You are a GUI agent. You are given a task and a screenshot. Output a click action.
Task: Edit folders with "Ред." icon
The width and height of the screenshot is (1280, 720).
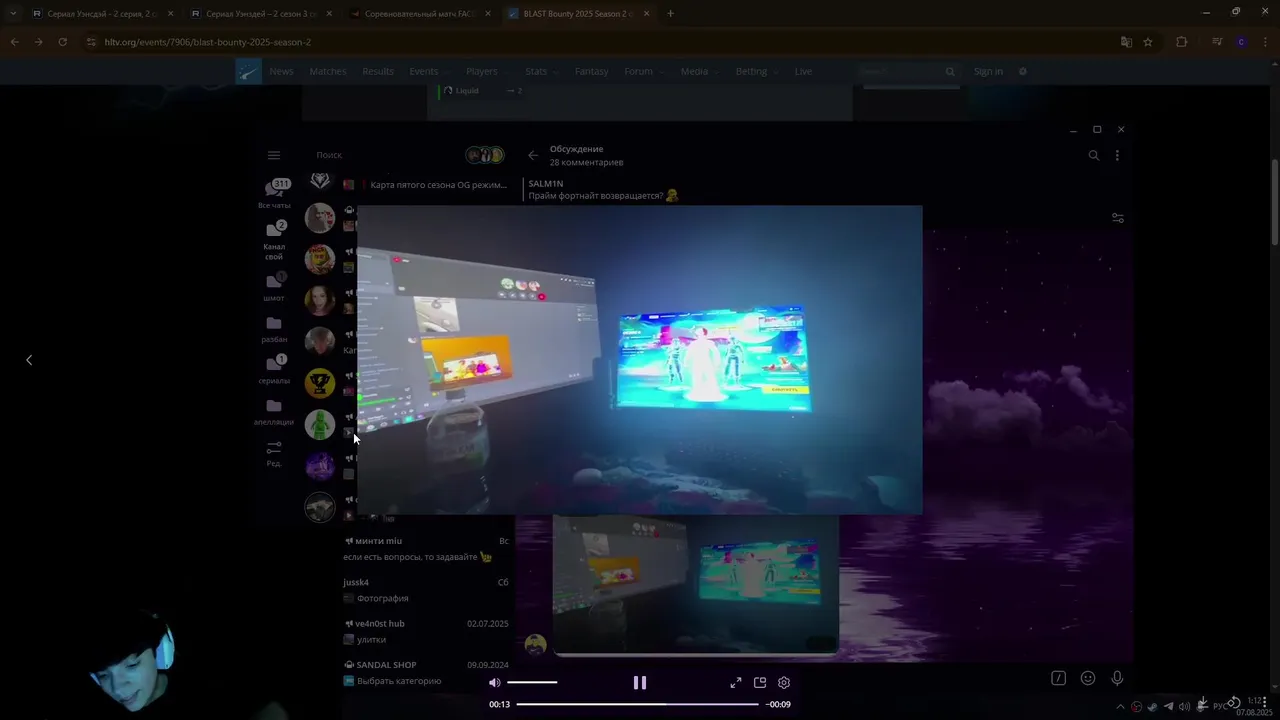(x=274, y=454)
